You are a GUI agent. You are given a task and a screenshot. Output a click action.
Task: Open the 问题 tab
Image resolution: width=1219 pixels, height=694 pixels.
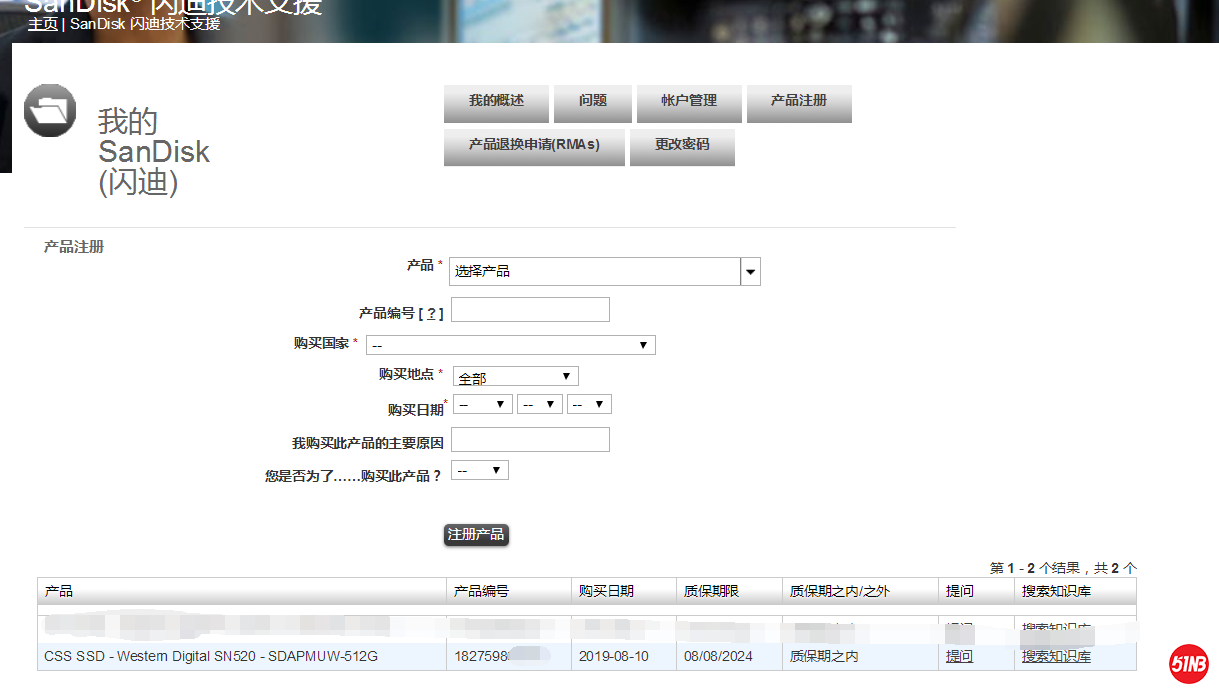click(592, 102)
